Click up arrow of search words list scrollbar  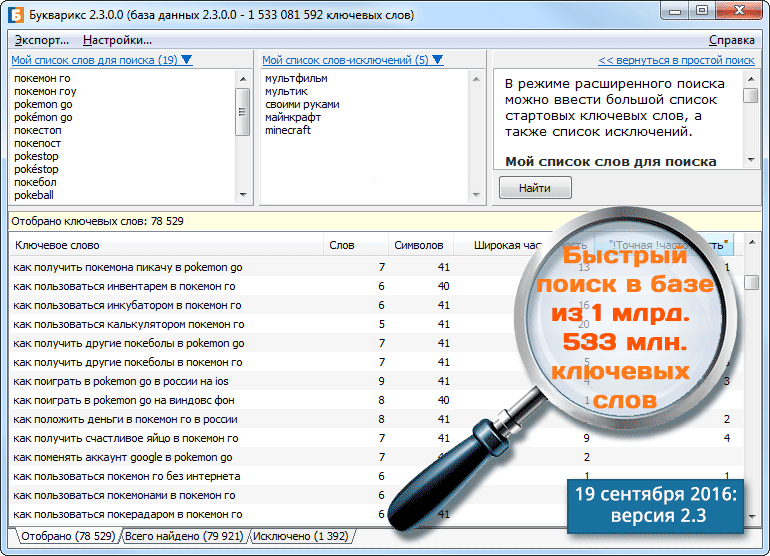click(243, 79)
